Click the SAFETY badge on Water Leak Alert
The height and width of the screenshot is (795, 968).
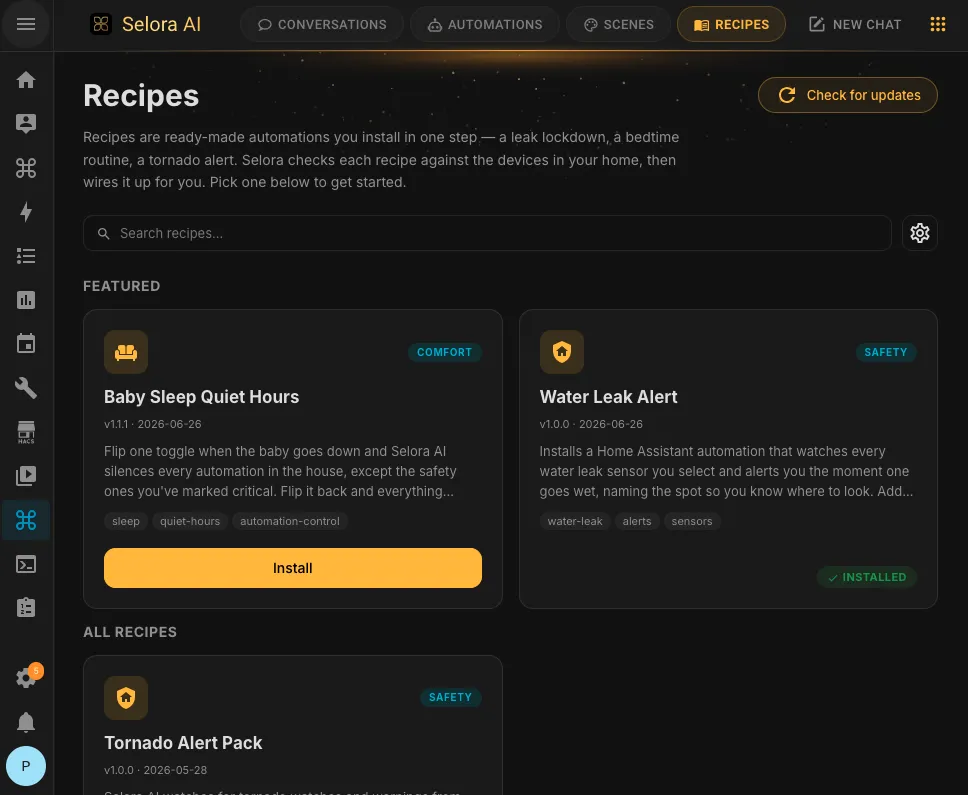[886, 352]
